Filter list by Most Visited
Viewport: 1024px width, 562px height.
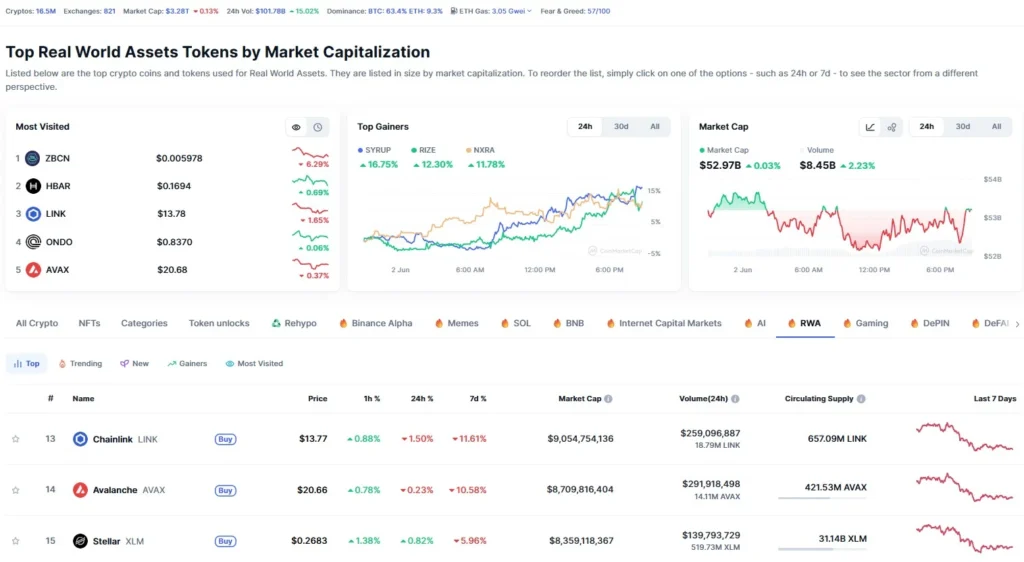point(254,364)
